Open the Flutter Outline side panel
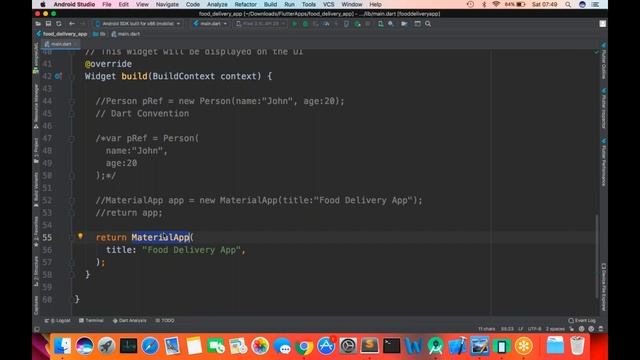 [604, 60]
